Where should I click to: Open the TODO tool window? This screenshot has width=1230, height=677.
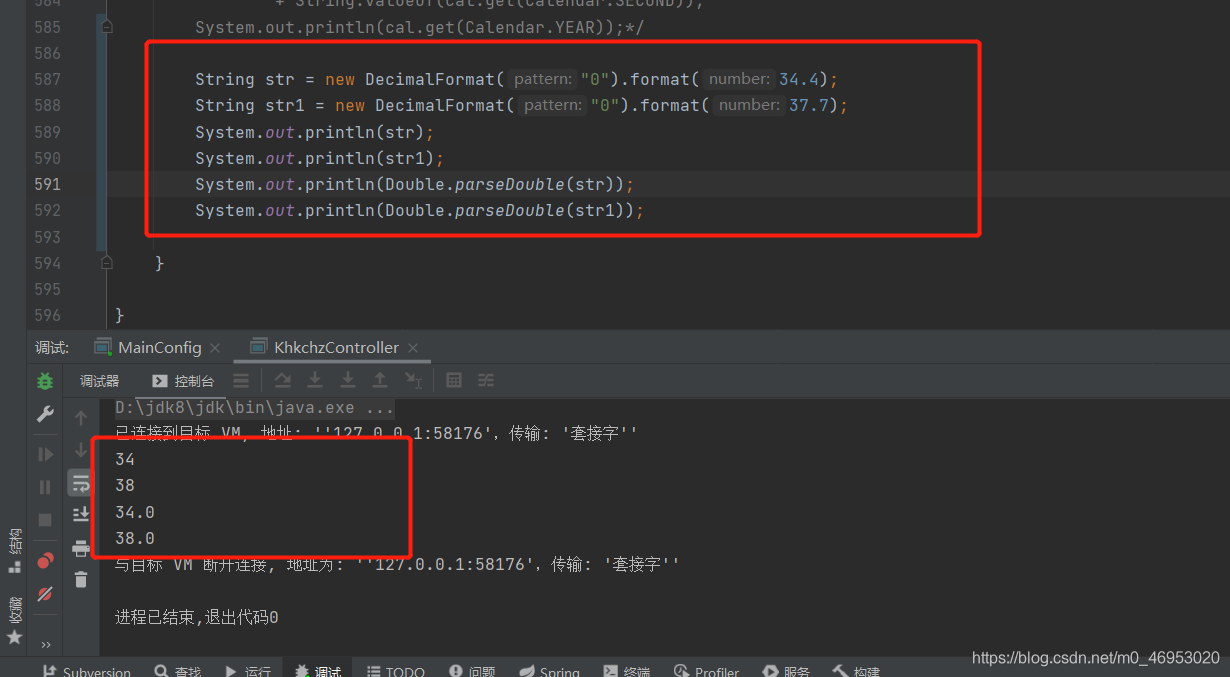pyautogui.click(x=396, y=671)
